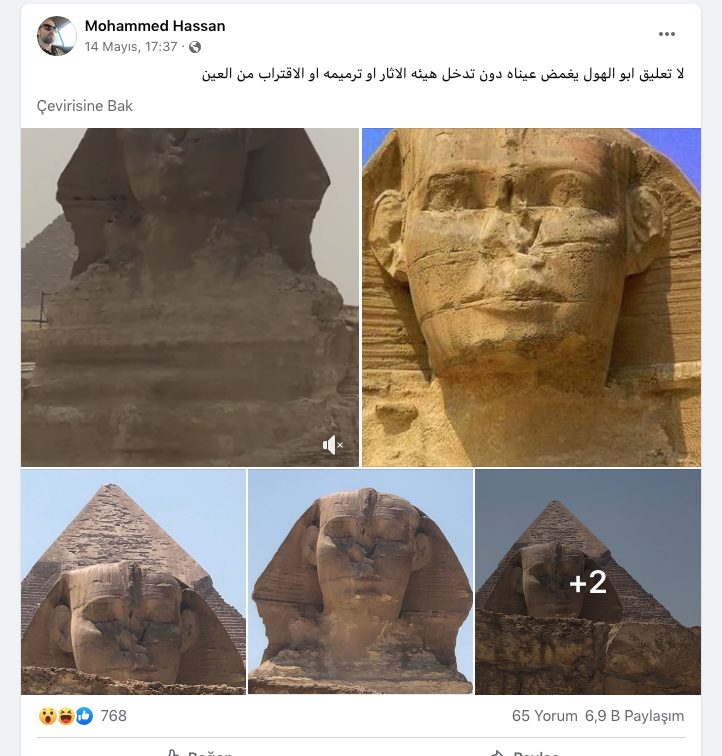Open the close-up Sphinx face photo
The height and width of the screenshot is (756, 722).
pos(531,297)
